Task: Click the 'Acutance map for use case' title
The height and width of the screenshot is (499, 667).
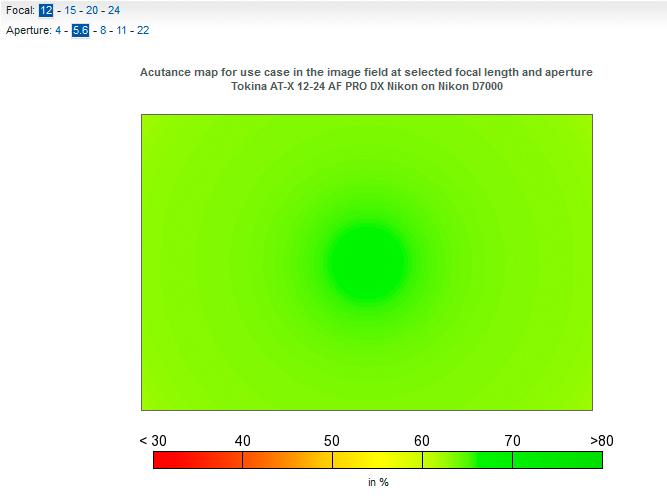Action: coord(366,72)
